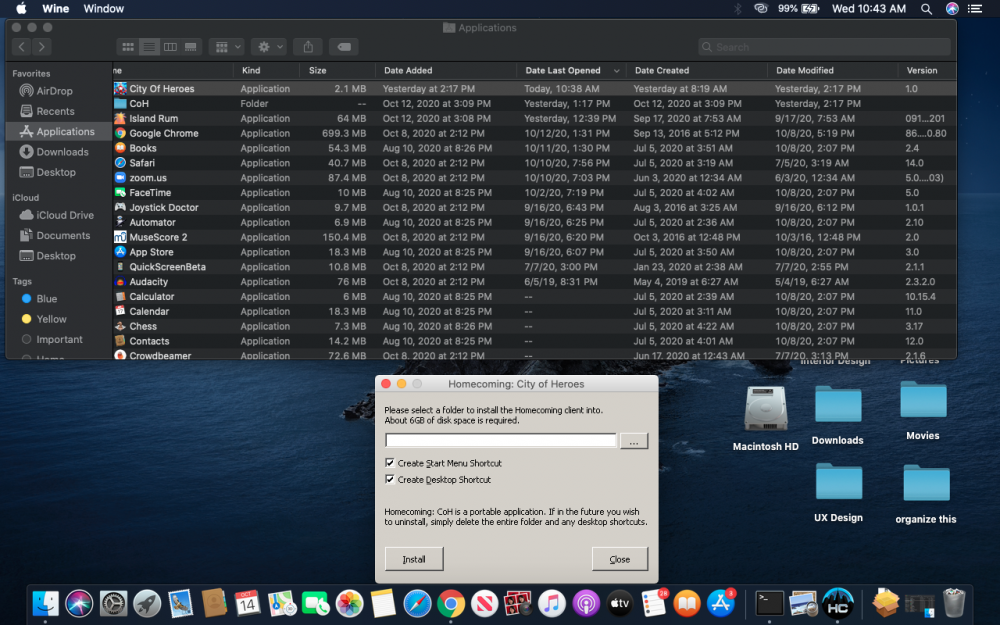The height and width of the screenshot is (625, 1000).
Task: Open Terminal from the Dock
Action: click(770, 603)
